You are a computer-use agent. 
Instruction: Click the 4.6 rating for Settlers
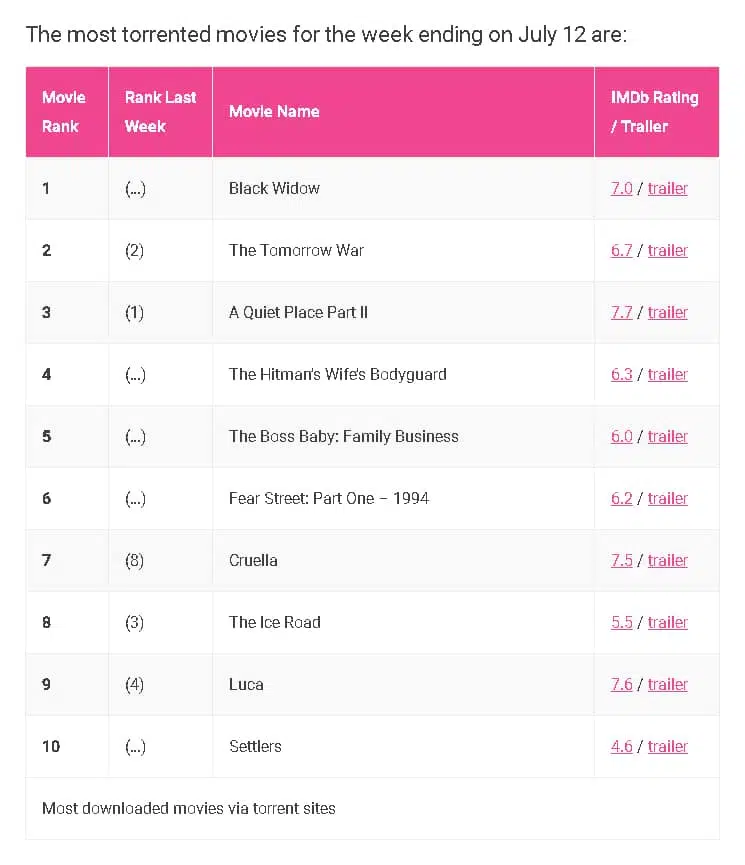click(621, 746)
